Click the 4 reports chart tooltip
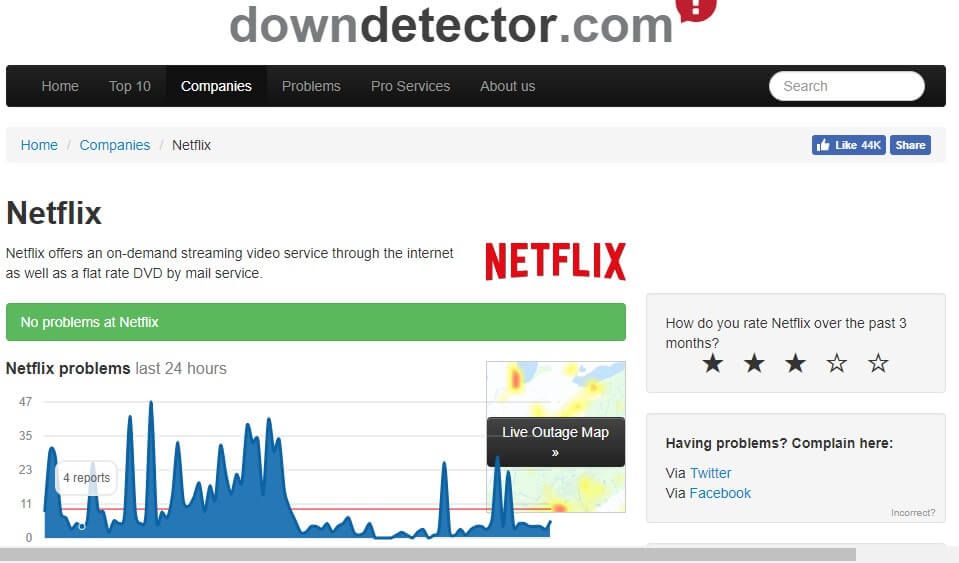 point(87,477)
